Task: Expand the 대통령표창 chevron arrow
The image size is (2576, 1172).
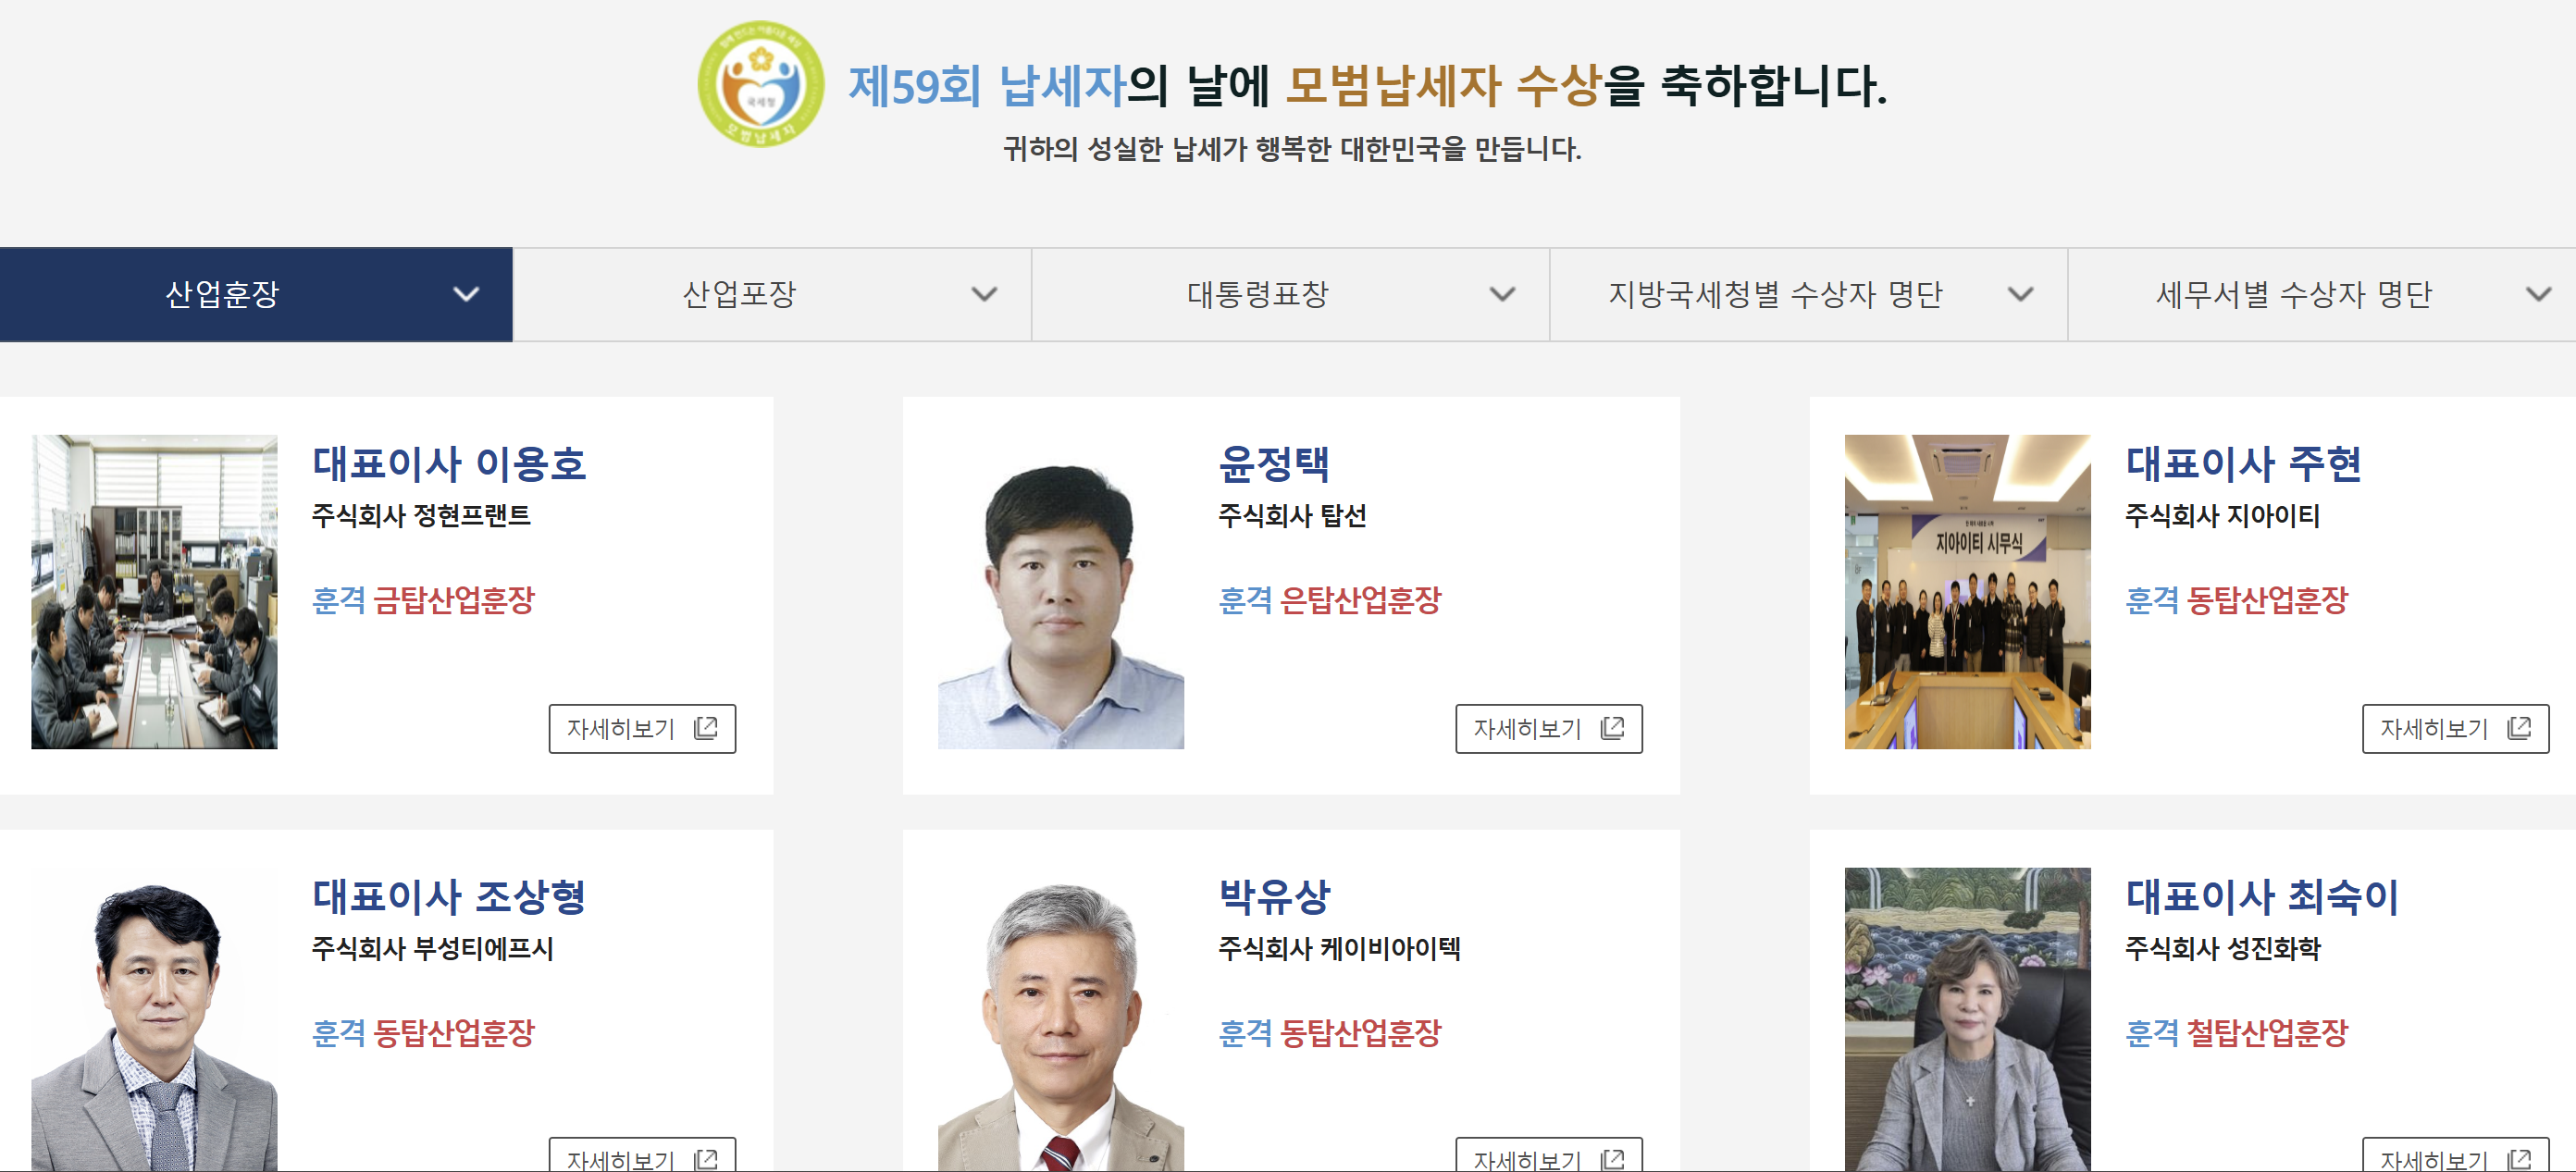Action: pyautogui.click(x=1503, y=295)
